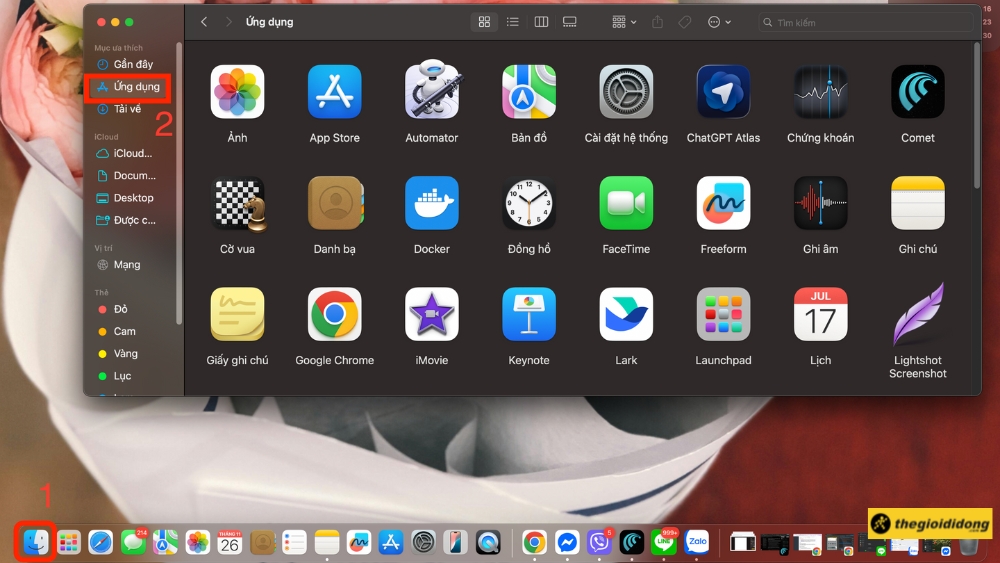The height and width of the screenshot is (563, 1000).
Task: Switch Finder to column view
Action: [x=541, y=22]
